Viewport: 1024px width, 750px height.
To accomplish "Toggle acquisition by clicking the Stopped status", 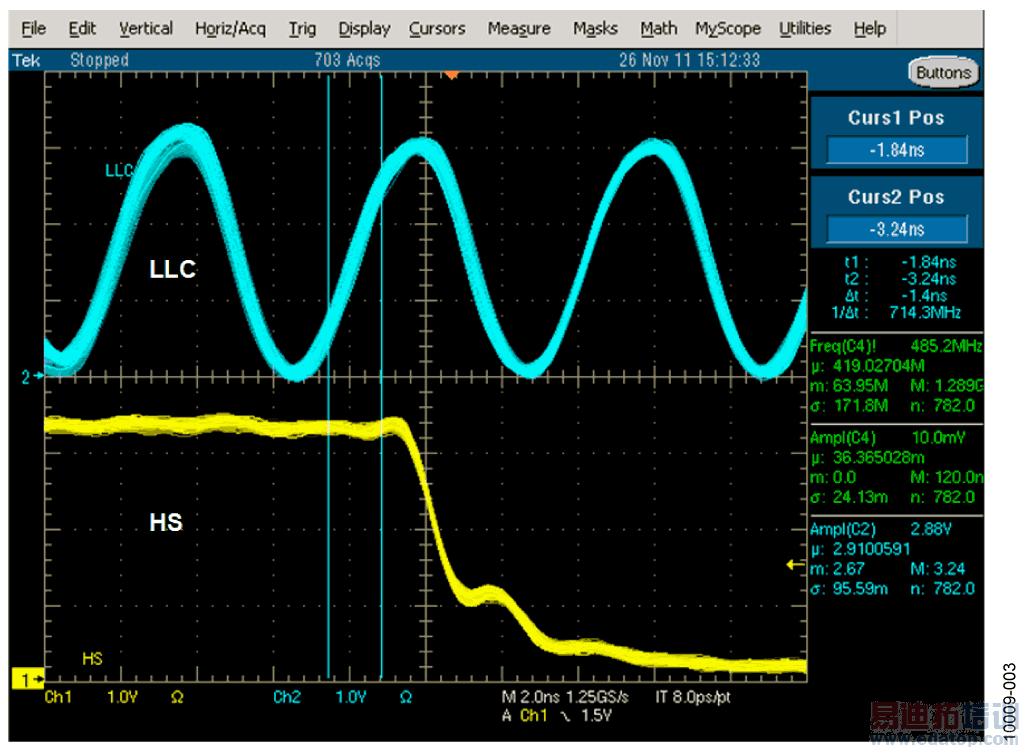I will pos(100,60).
